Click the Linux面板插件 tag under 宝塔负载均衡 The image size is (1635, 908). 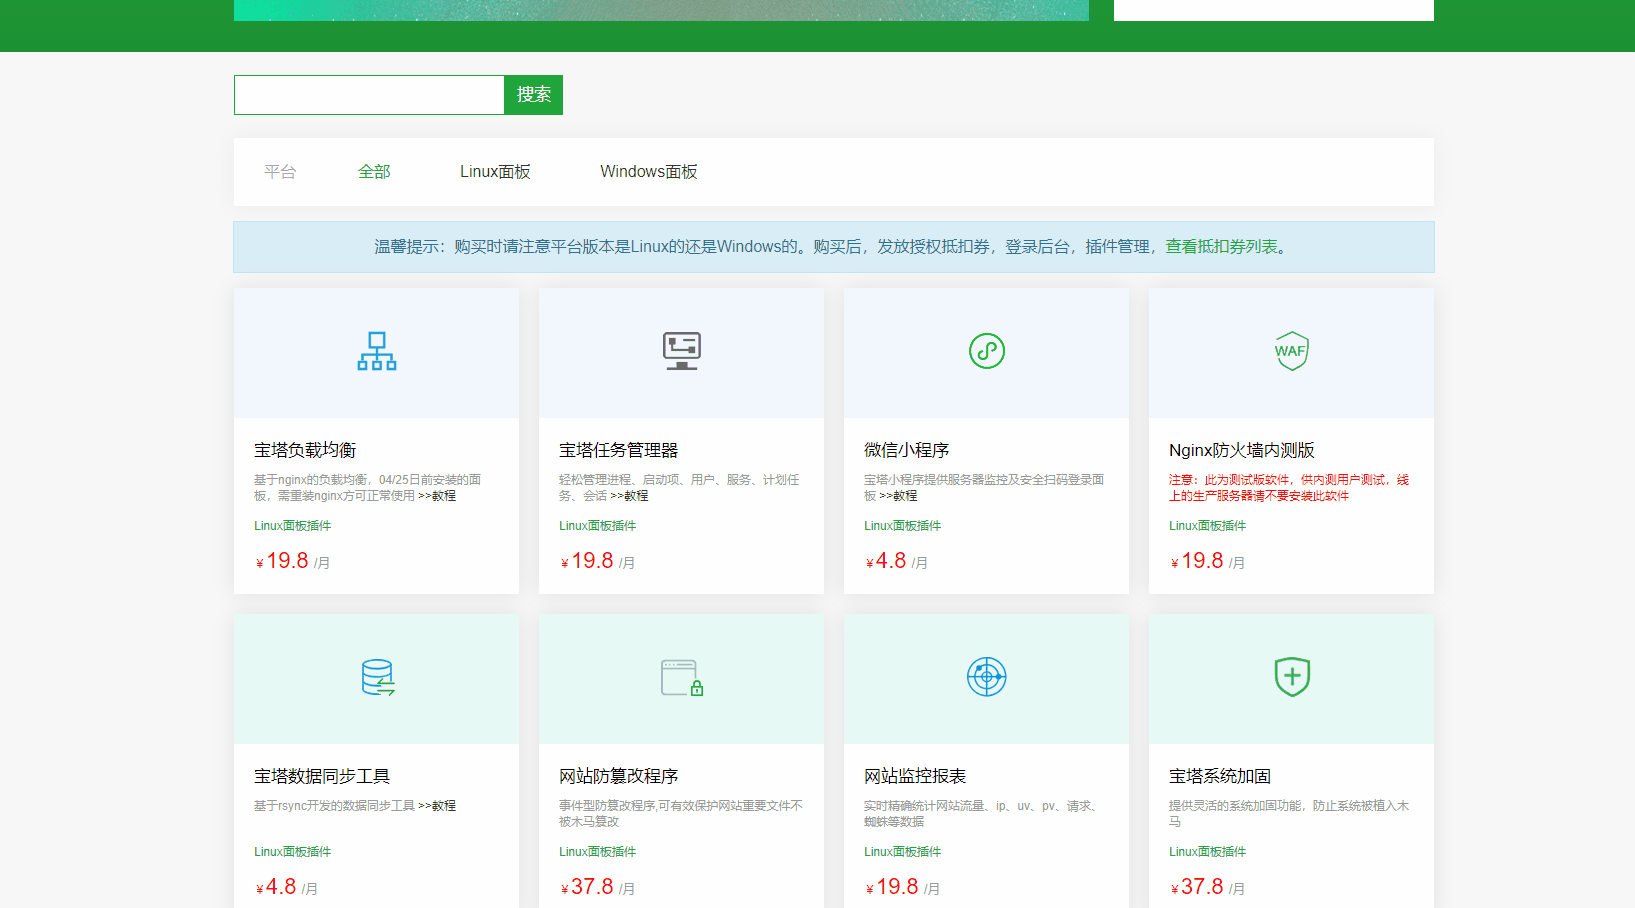pyautogui.click(x=292, y=526)
